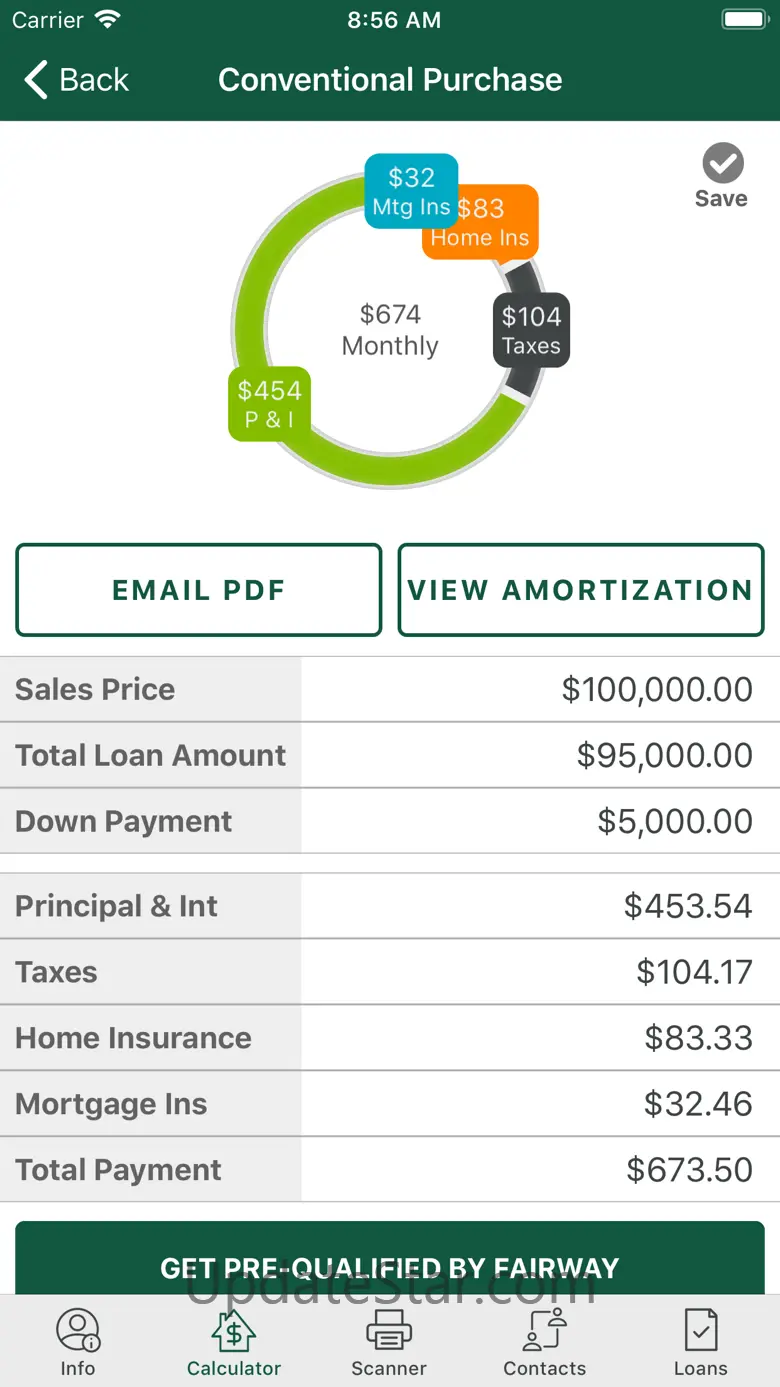The width and height of the screenshot is (780, 1387).
Task: Open the Loans document icon
Action: point(700,1331)
